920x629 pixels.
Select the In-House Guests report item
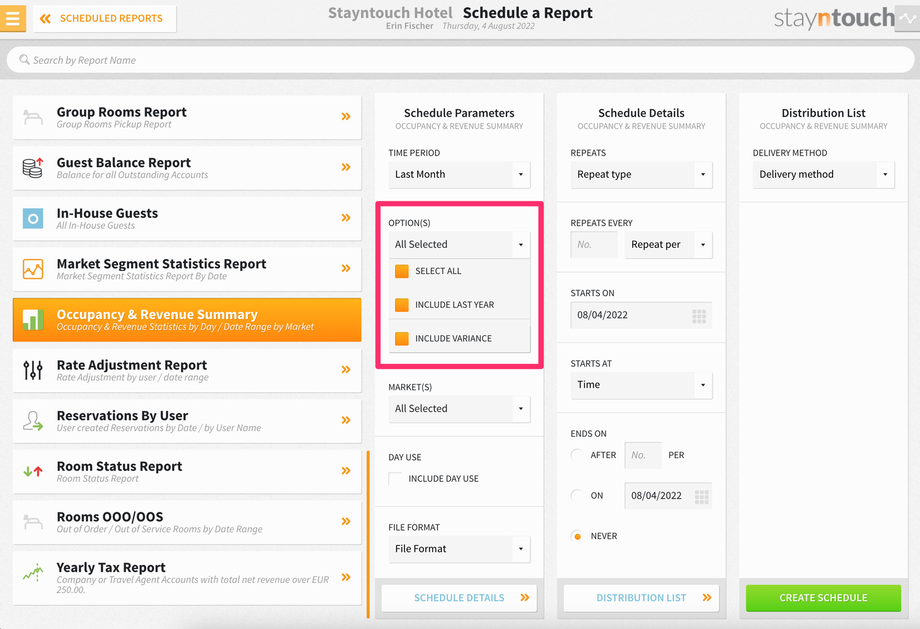tap(187, 218)
